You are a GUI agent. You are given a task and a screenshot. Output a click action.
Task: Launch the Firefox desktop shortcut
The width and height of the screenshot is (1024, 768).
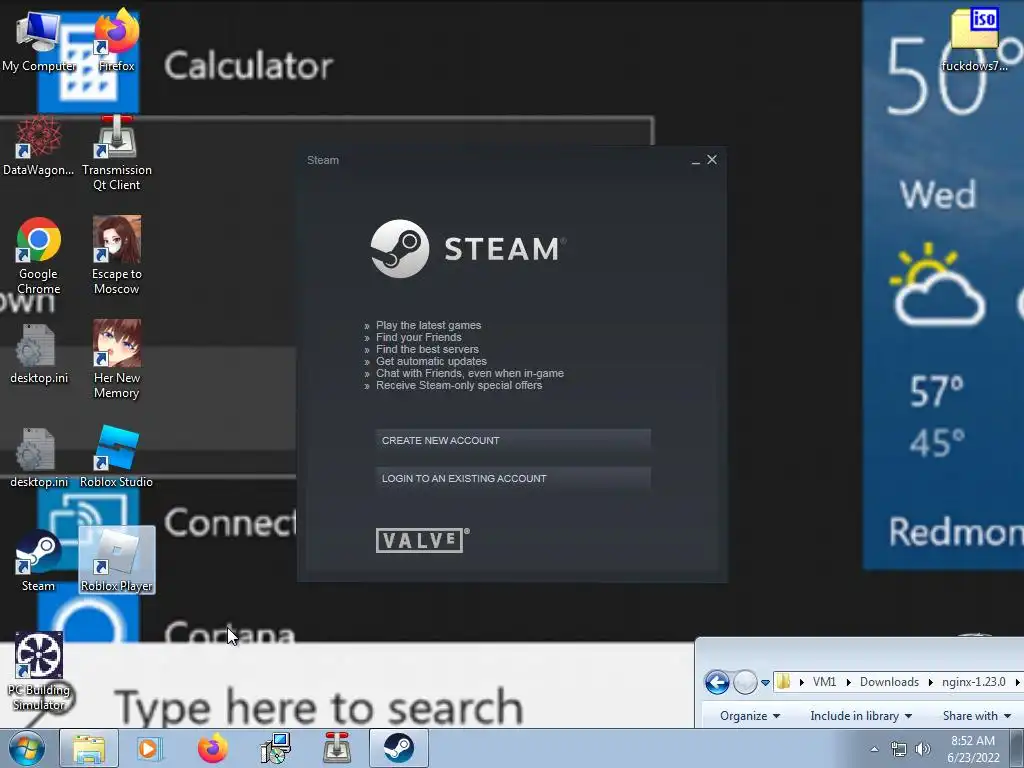coord(116,40)
